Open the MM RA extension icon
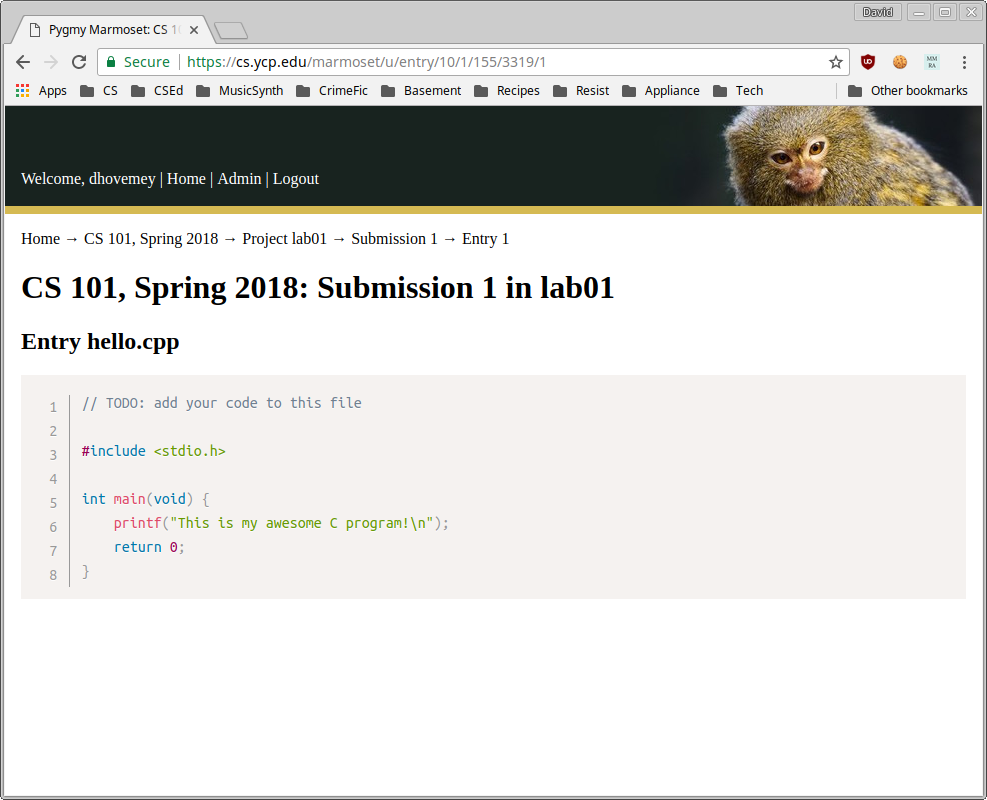The height and width of the screenshot is (800, 987). point(932,62)
